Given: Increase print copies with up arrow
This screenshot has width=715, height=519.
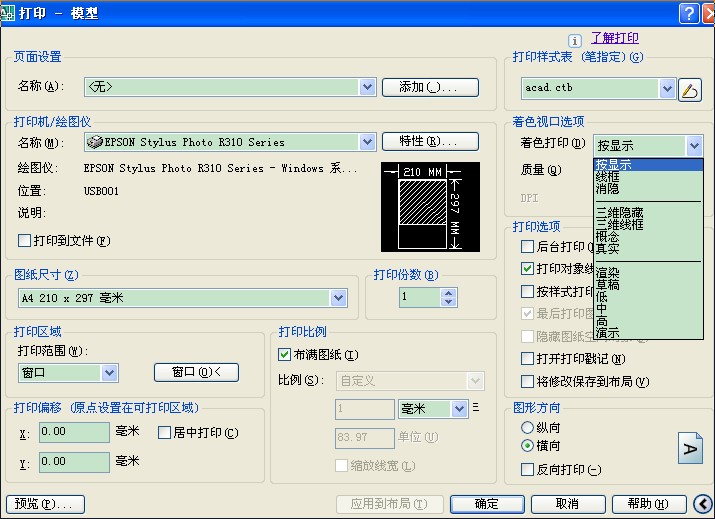Looking at the screenshot, I should (x=449, y=293).
